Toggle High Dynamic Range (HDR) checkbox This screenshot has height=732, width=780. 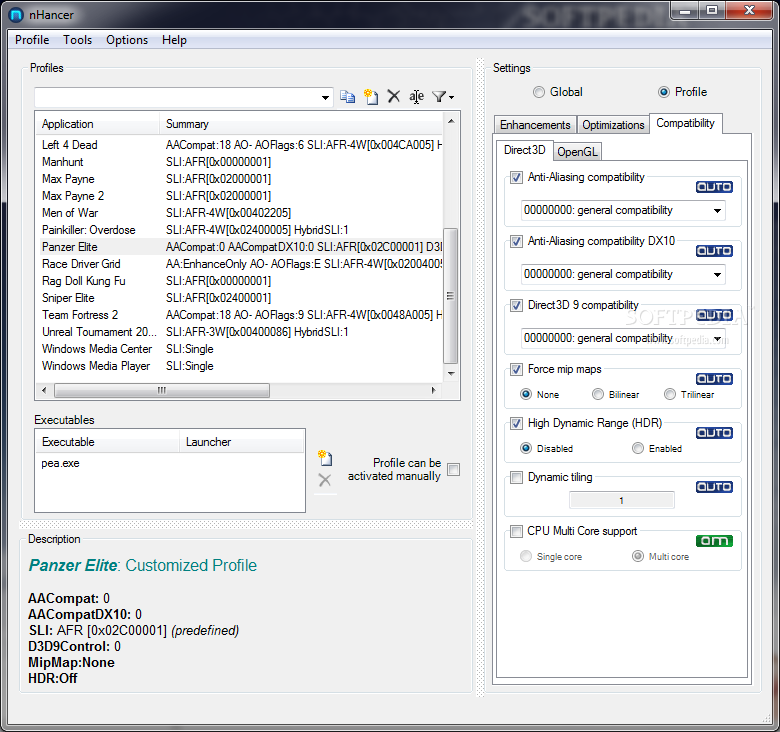click(516, 423)
